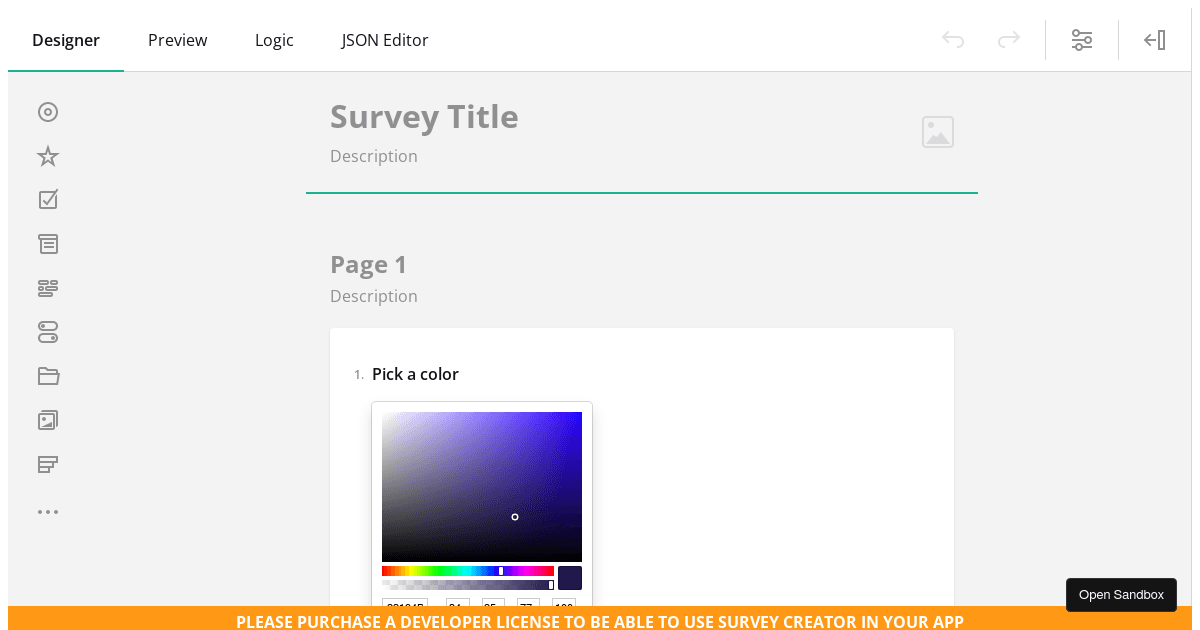The width and height of the screenshot is (1200, 630).
Task: Select the Panel container tool
Action: (x=48, y=375)
